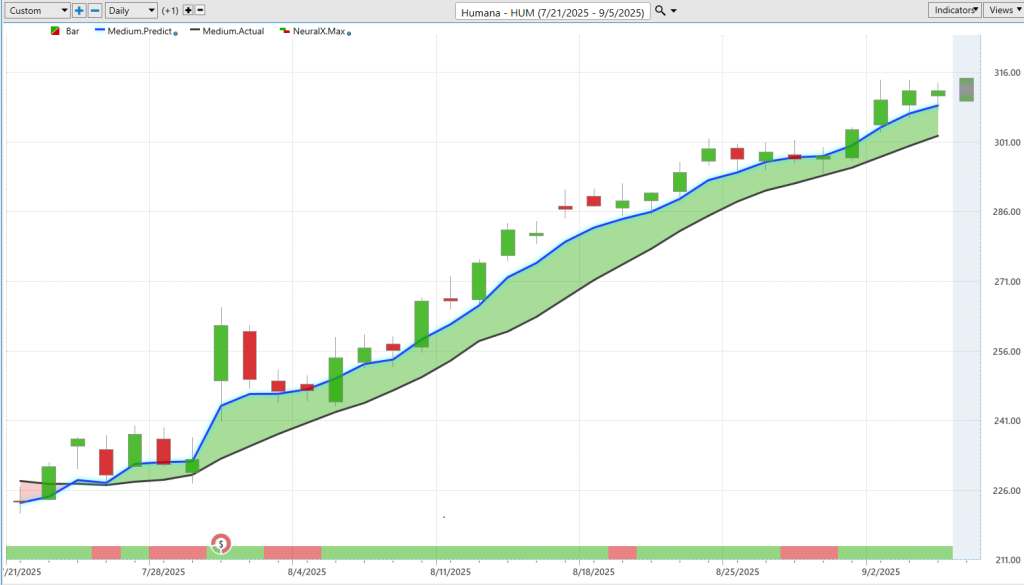The height and width of the screenshot is (585, 1024).
Task: Click the NeuralX.Max legend icon
Action: 284,32
